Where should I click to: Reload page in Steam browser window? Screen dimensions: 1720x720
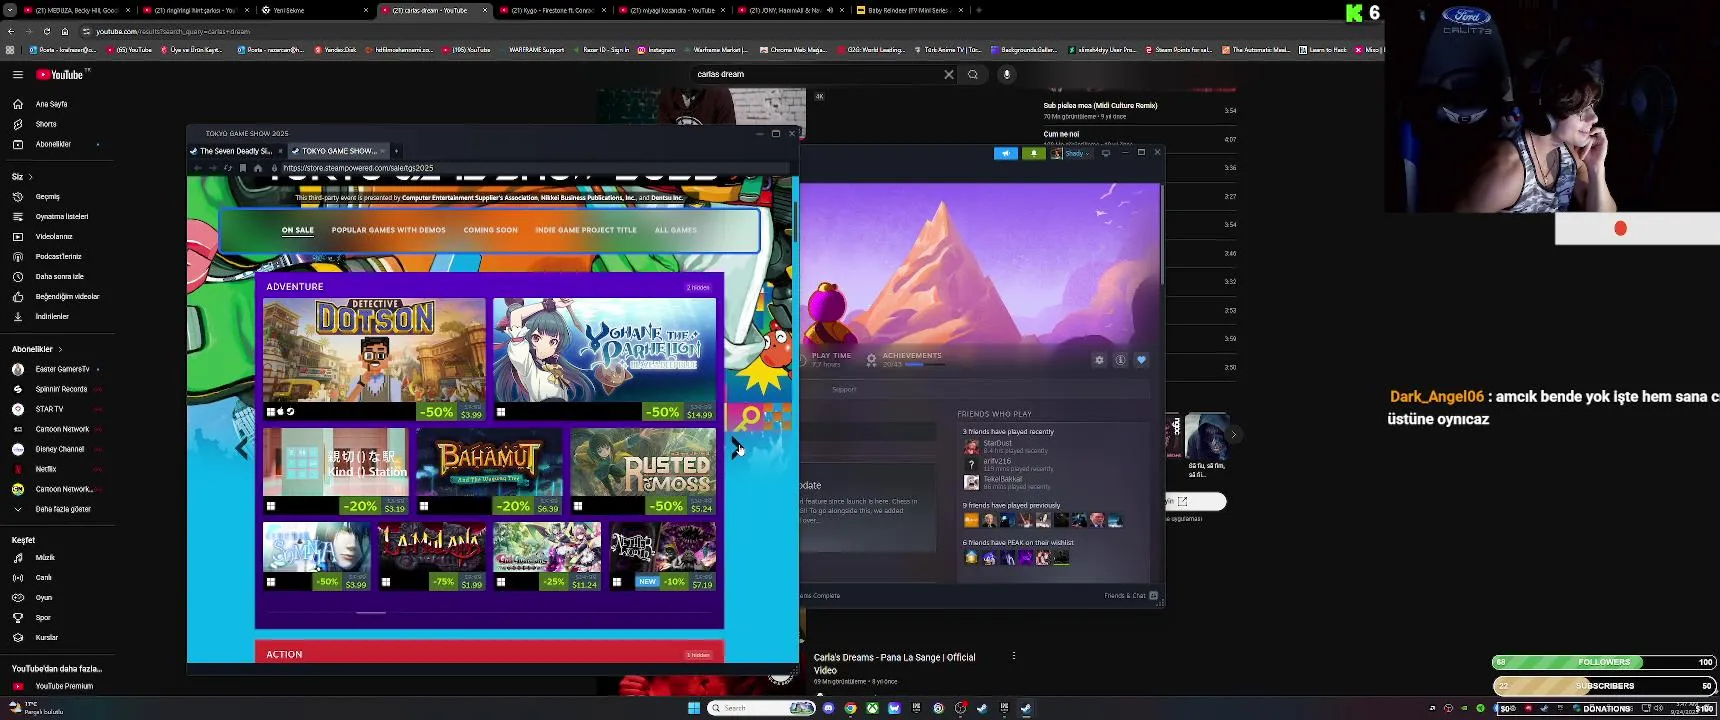click(228, 168)
